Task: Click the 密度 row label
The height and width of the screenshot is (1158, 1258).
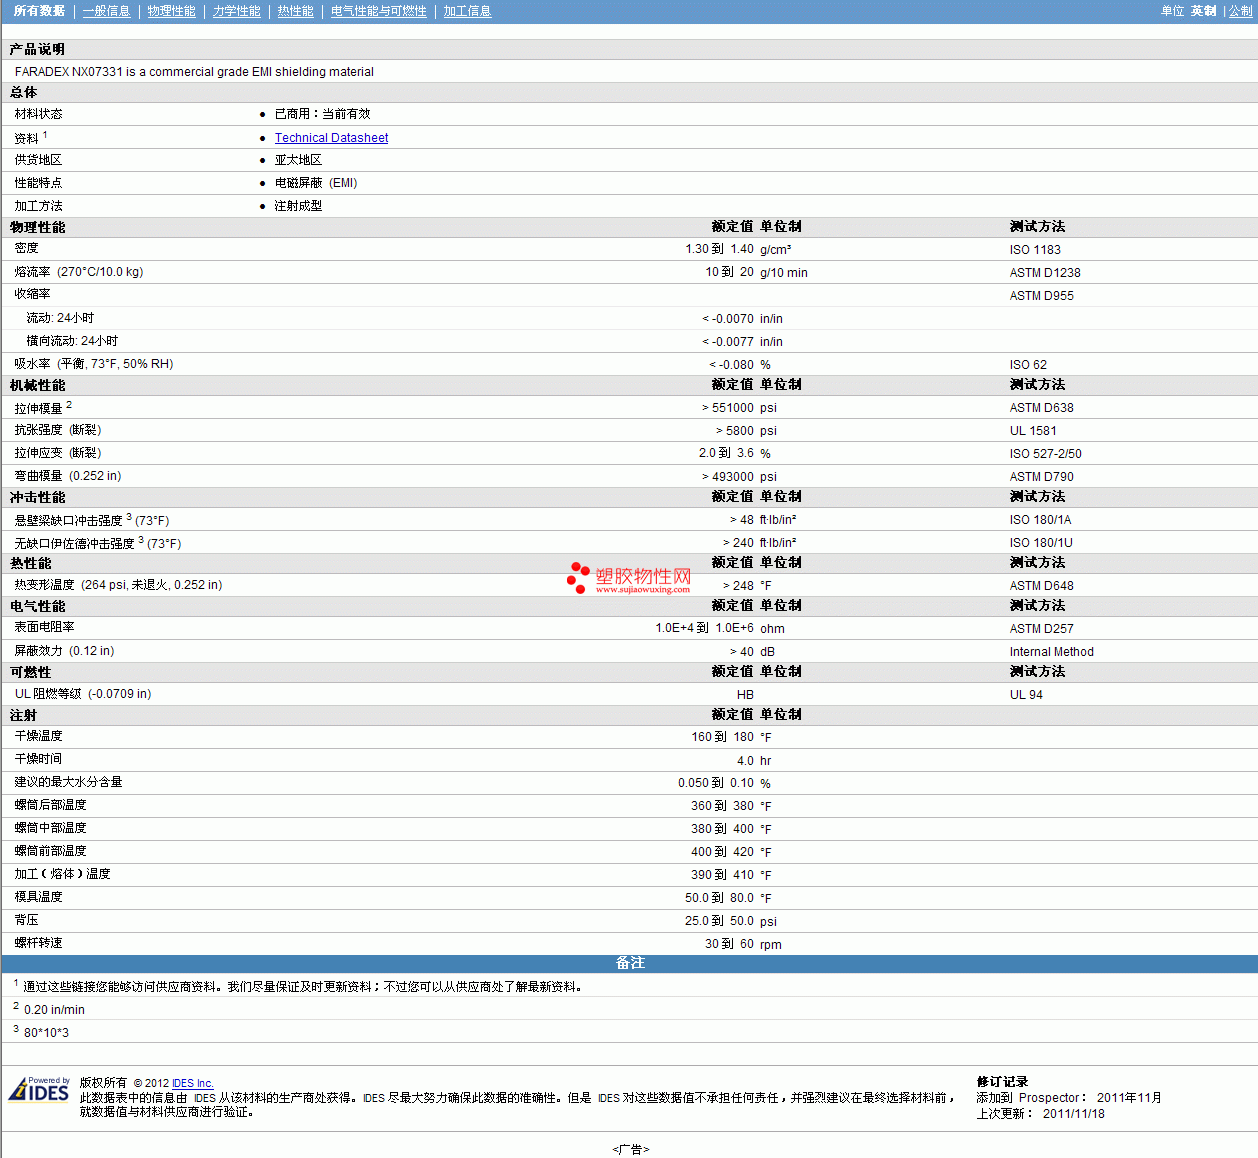Action: click(26, 248)
